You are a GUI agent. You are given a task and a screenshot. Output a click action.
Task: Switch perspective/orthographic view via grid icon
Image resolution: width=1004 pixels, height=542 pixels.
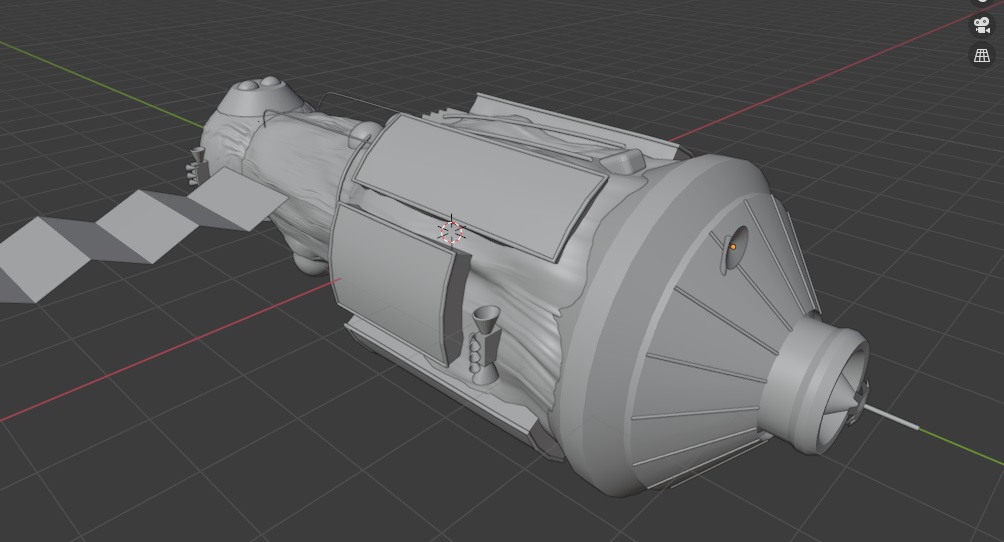tap(982, 55)
